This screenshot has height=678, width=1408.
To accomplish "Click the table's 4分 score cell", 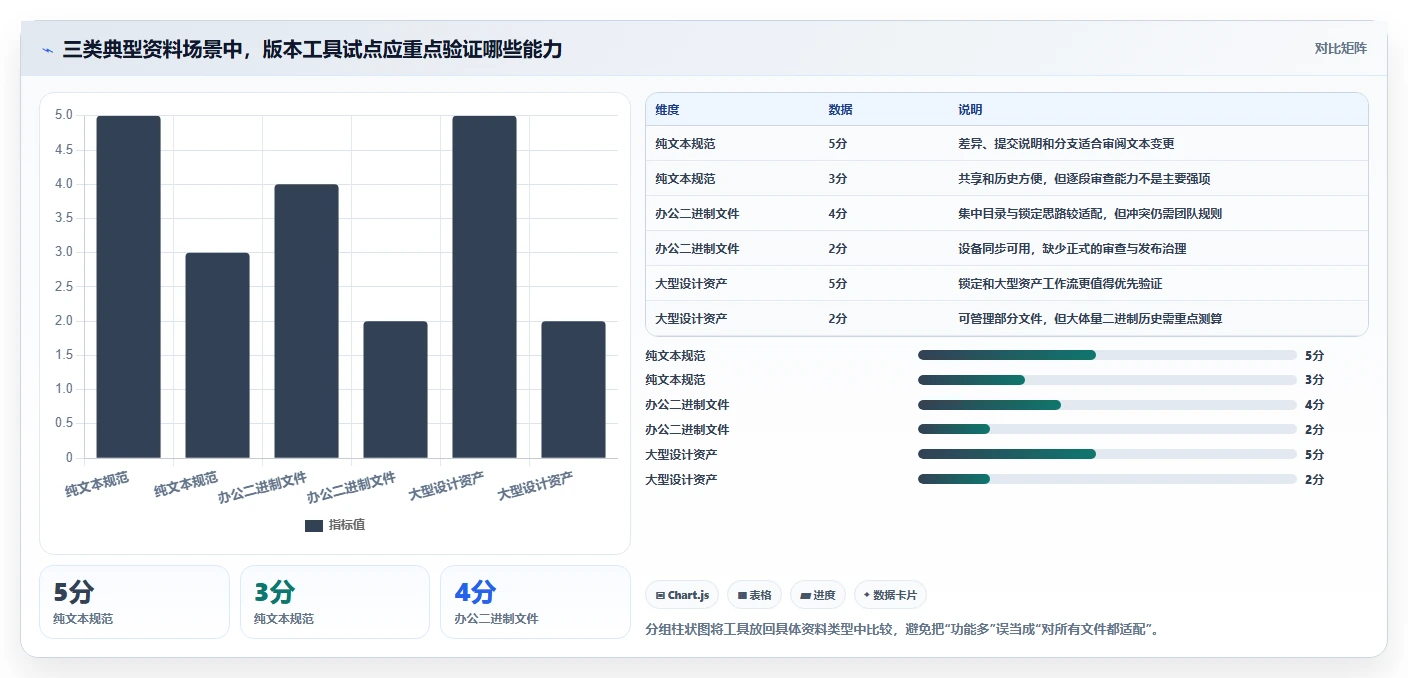I will pos(838,214).
